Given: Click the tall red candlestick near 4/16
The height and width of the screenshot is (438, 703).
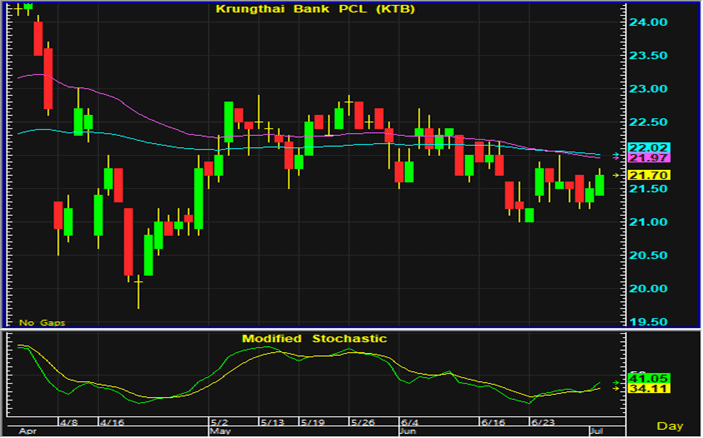Looking at the screenshot, I should point(128,242).
